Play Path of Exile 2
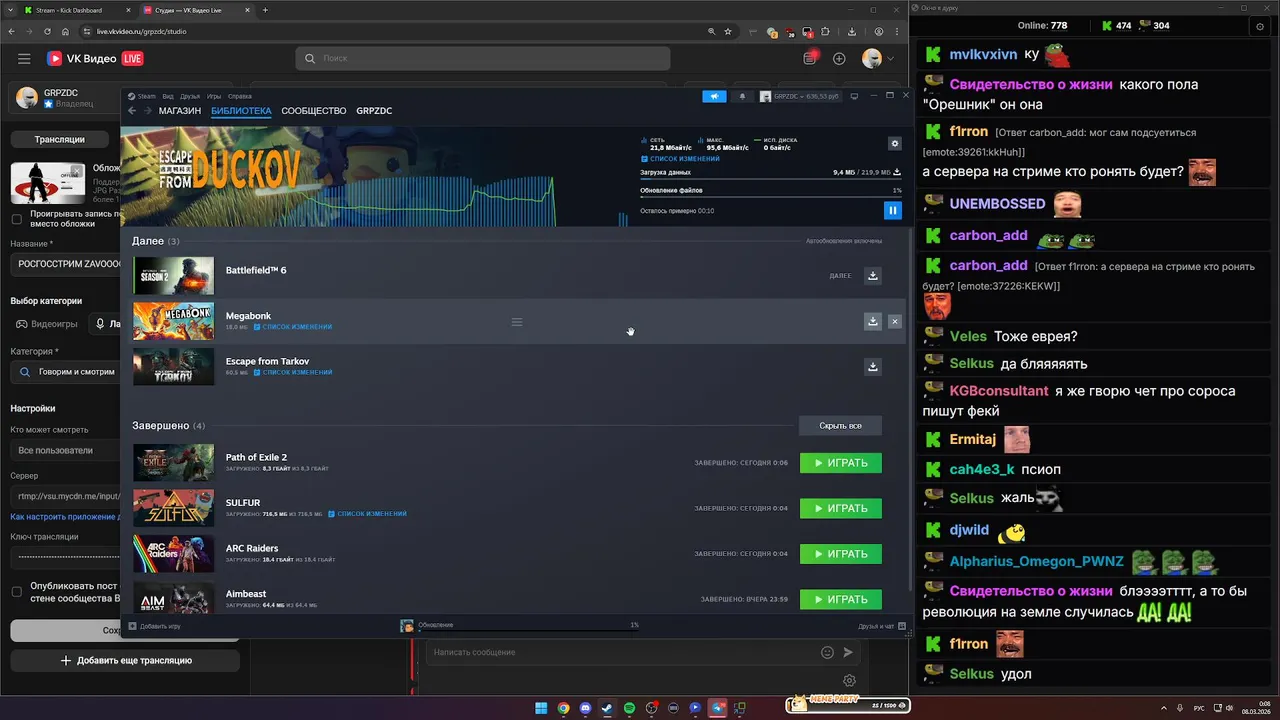 (x=841, y=463)
